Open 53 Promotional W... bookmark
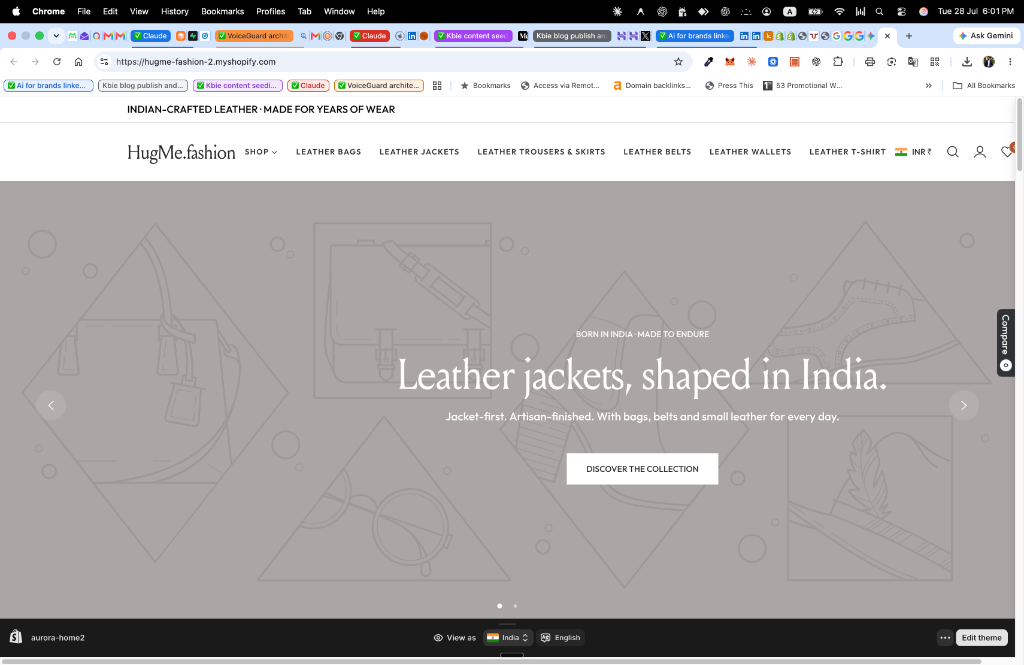This screenshot has height=665, width=1024. (803, 86)
